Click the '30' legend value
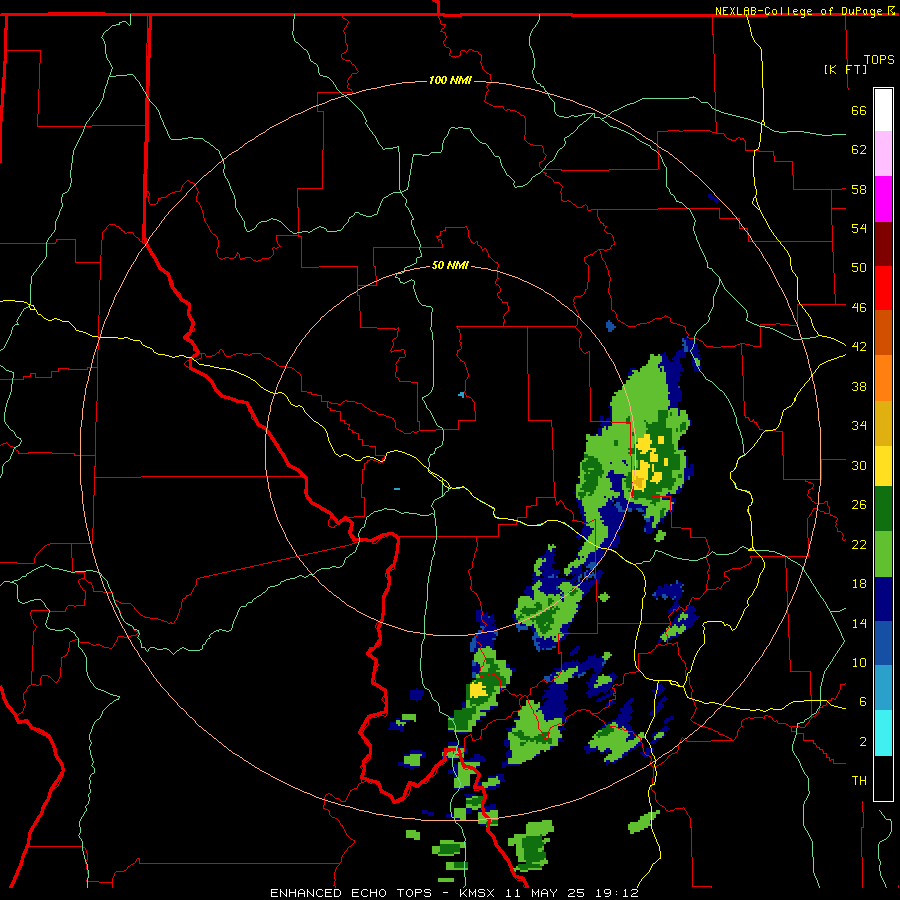Image resolution: width=900 pixels, height=900 pixels. 859,465
